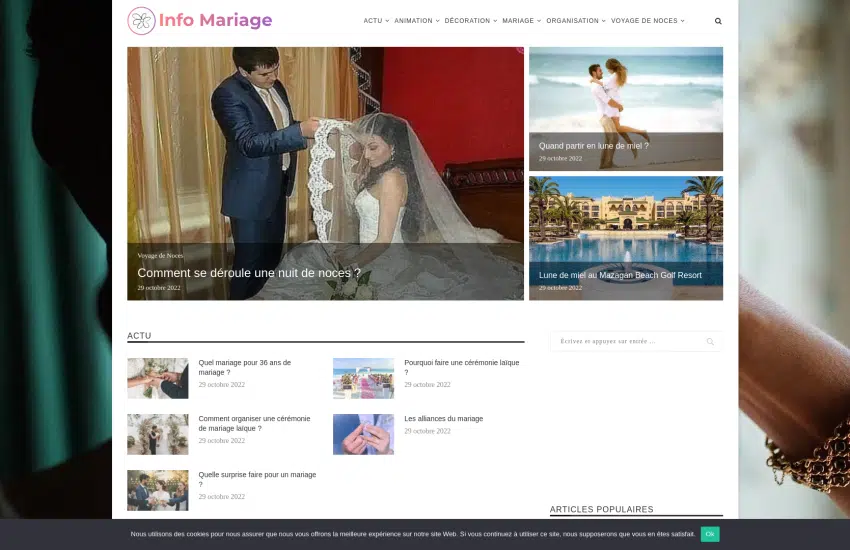
Task: Click thumbnail of cérémonie laïque beach article
Action: coord(363,379)
